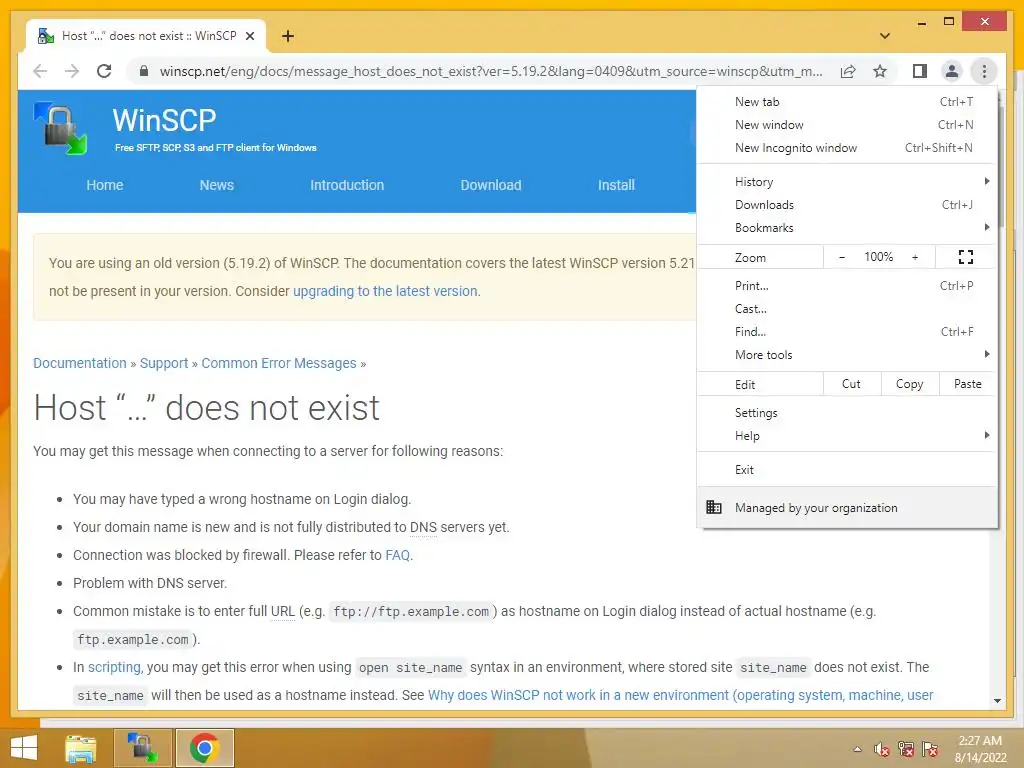
Task: Choose Cast... from the menu
Action: 847,308
